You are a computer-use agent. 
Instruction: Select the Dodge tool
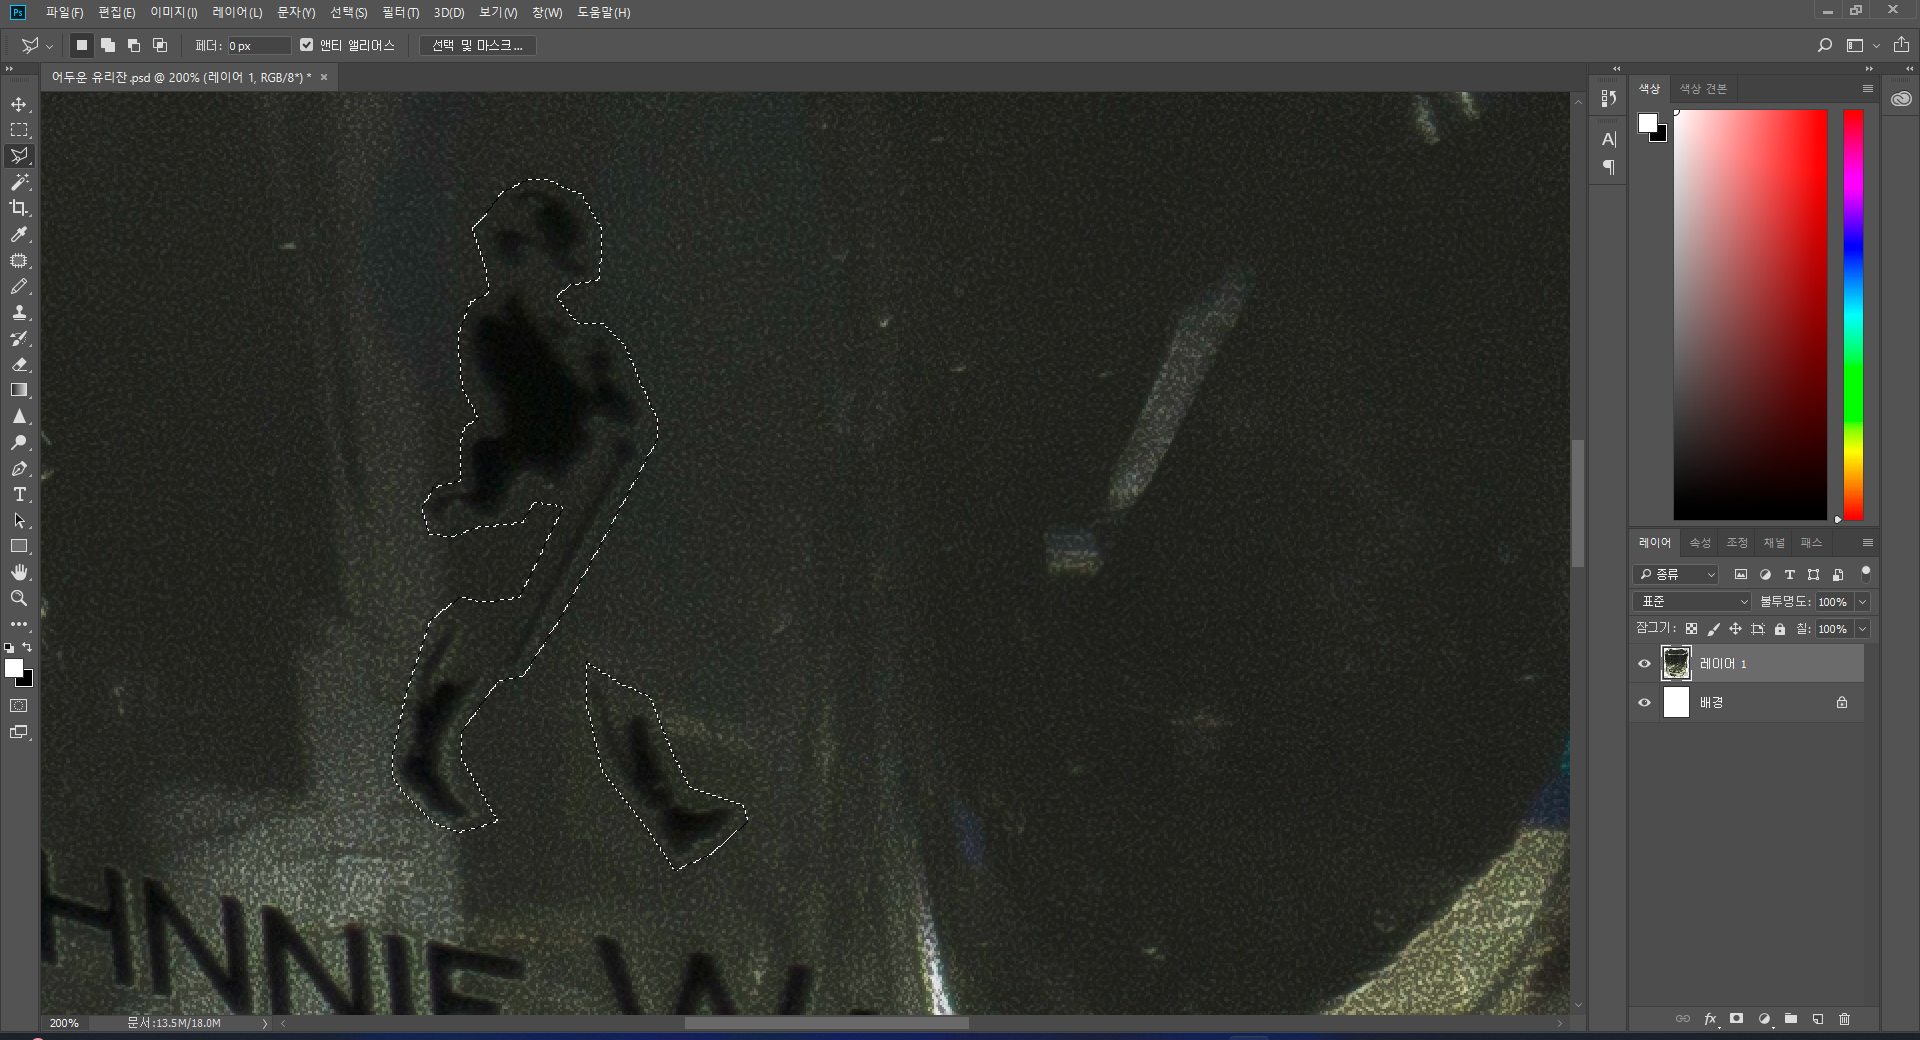(x=19, y=442)
